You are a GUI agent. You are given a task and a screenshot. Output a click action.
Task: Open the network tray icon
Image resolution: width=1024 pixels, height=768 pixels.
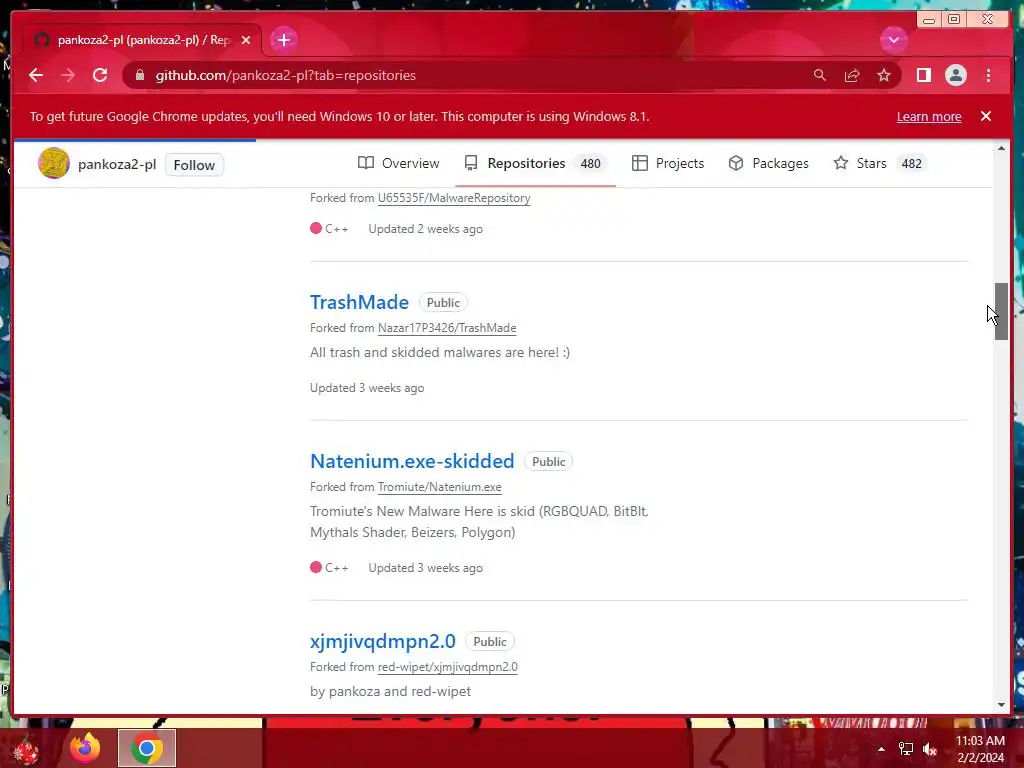(906, 749)
